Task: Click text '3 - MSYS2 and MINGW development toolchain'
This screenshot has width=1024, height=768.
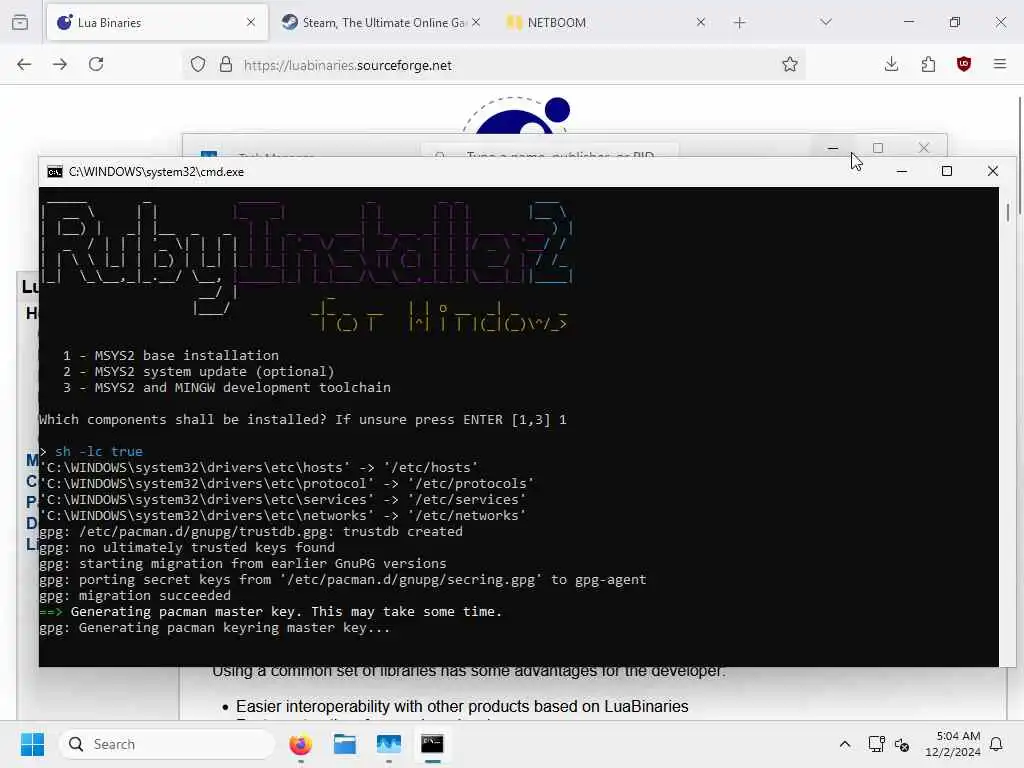Action: pyautogui.click(x=227, y=388)
